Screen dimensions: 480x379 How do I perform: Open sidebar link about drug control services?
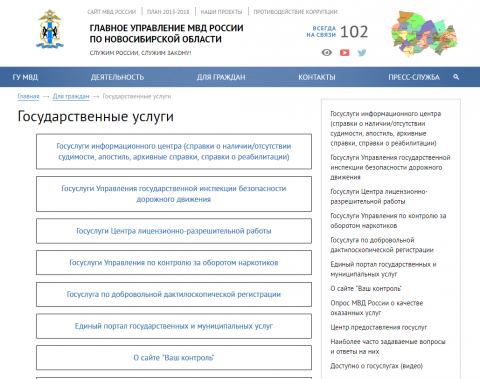click(x=388, y=221)
